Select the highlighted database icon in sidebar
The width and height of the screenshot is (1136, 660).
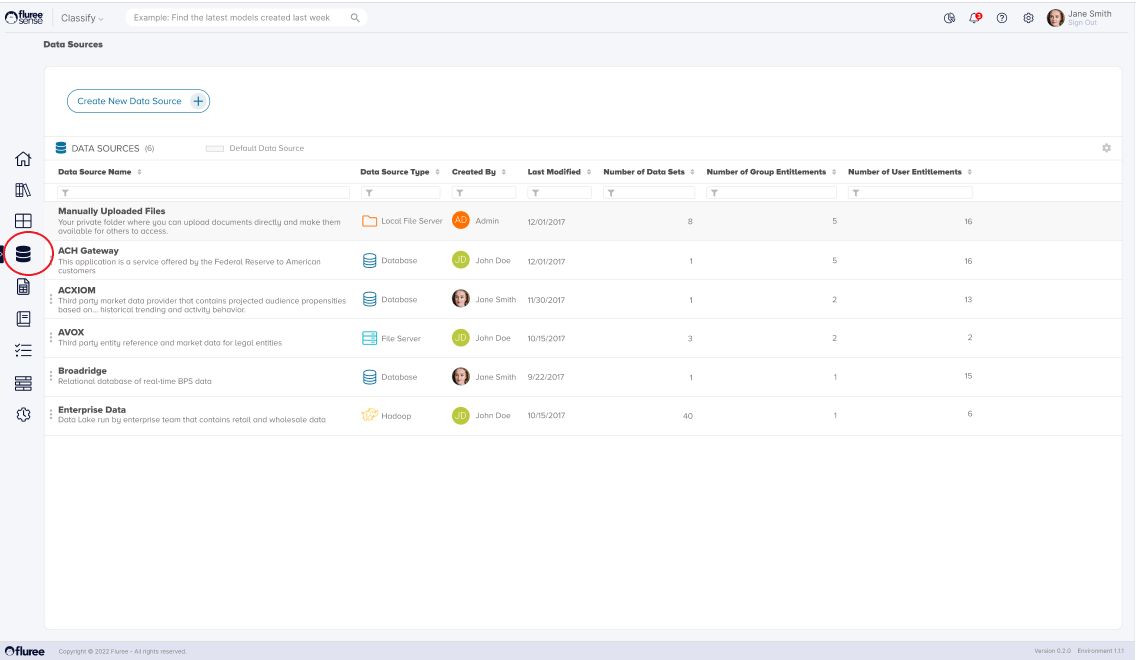(23, 254)
